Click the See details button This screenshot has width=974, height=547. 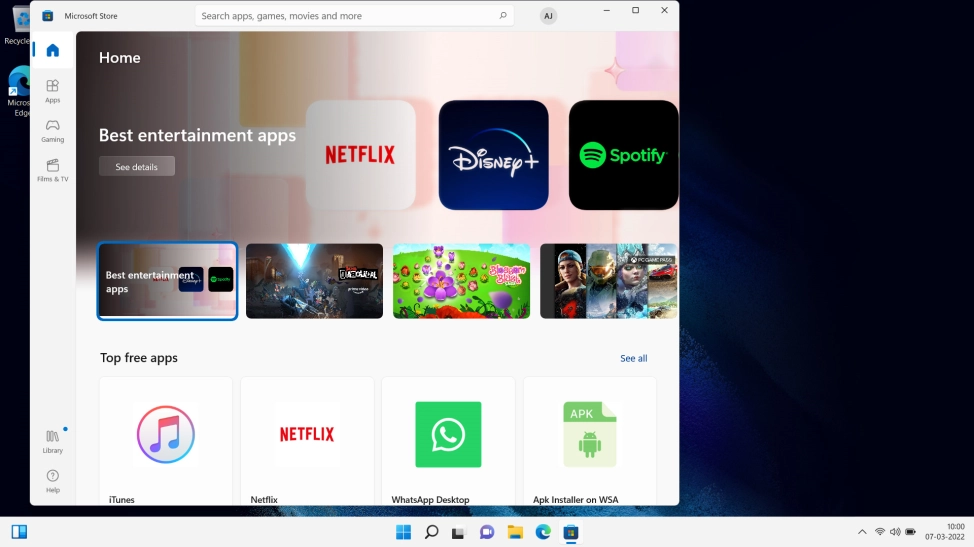click(136, 167)
